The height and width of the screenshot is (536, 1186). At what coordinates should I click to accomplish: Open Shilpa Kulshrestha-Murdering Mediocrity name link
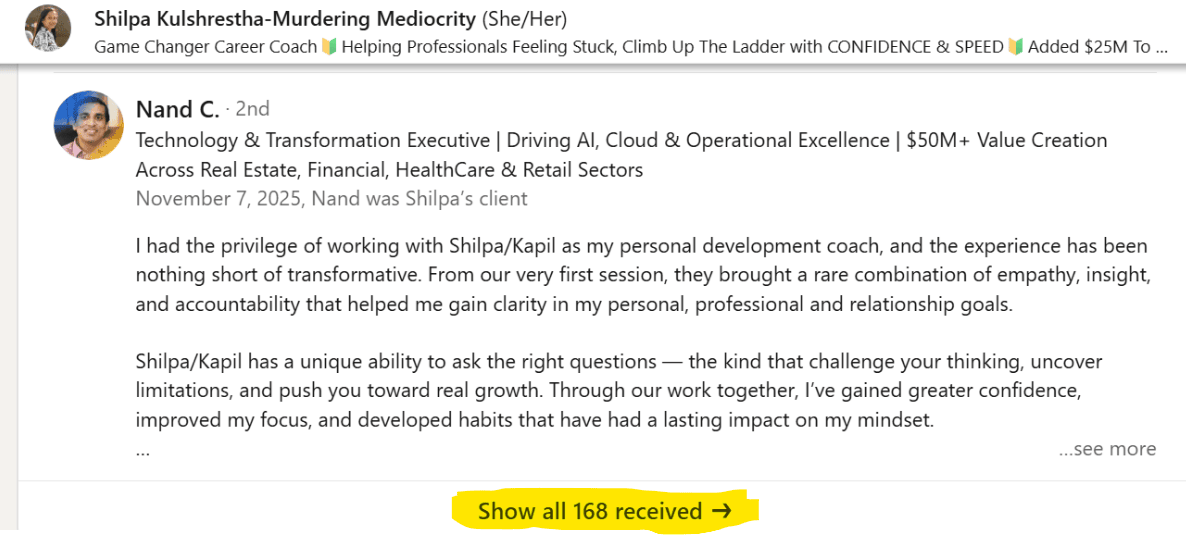coord(285,19)
